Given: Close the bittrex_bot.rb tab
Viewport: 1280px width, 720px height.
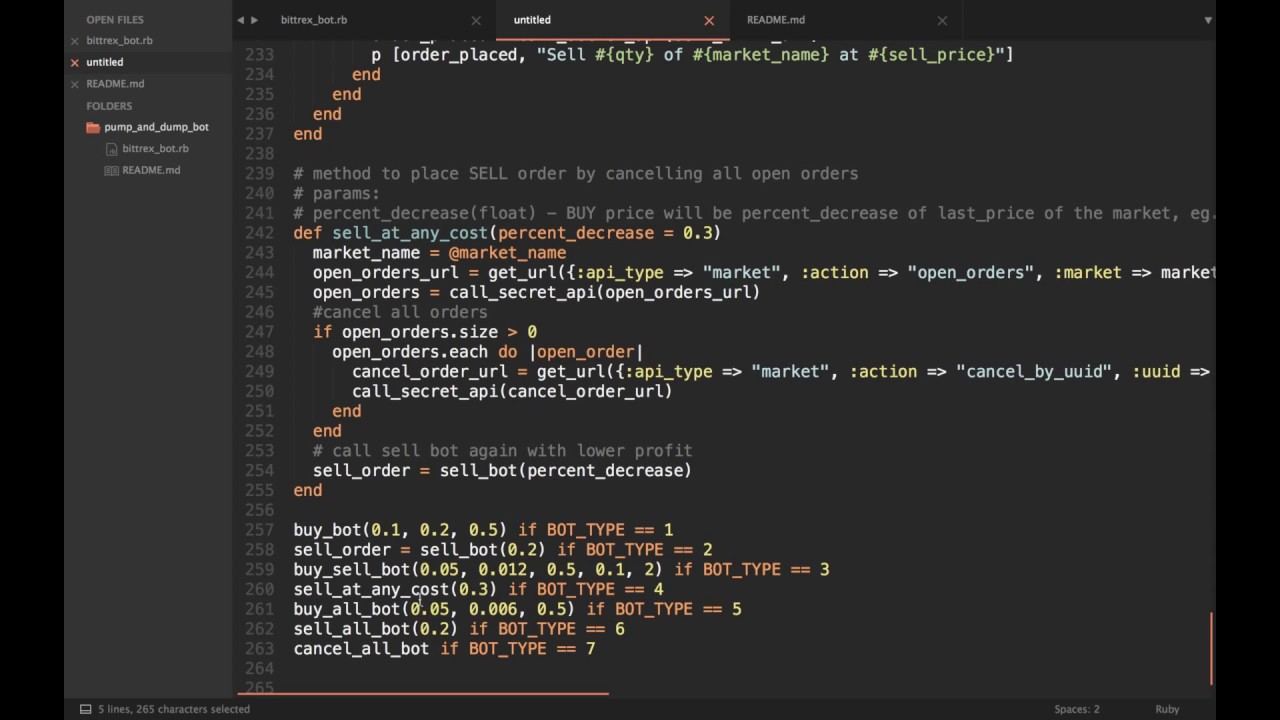Looking at the screenshot, I should tap(476, 20).
